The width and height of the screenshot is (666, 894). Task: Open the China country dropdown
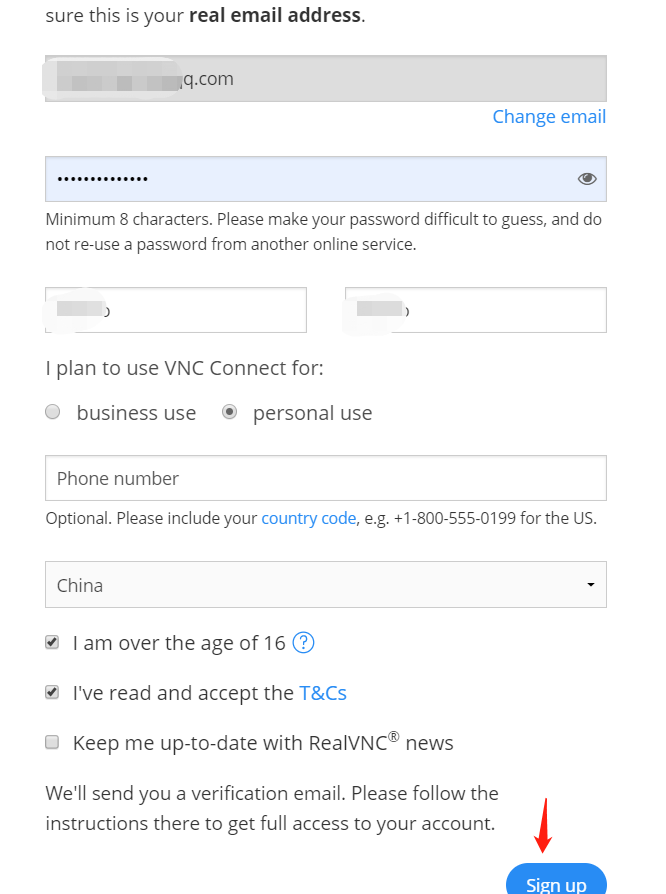coord(325,584)
